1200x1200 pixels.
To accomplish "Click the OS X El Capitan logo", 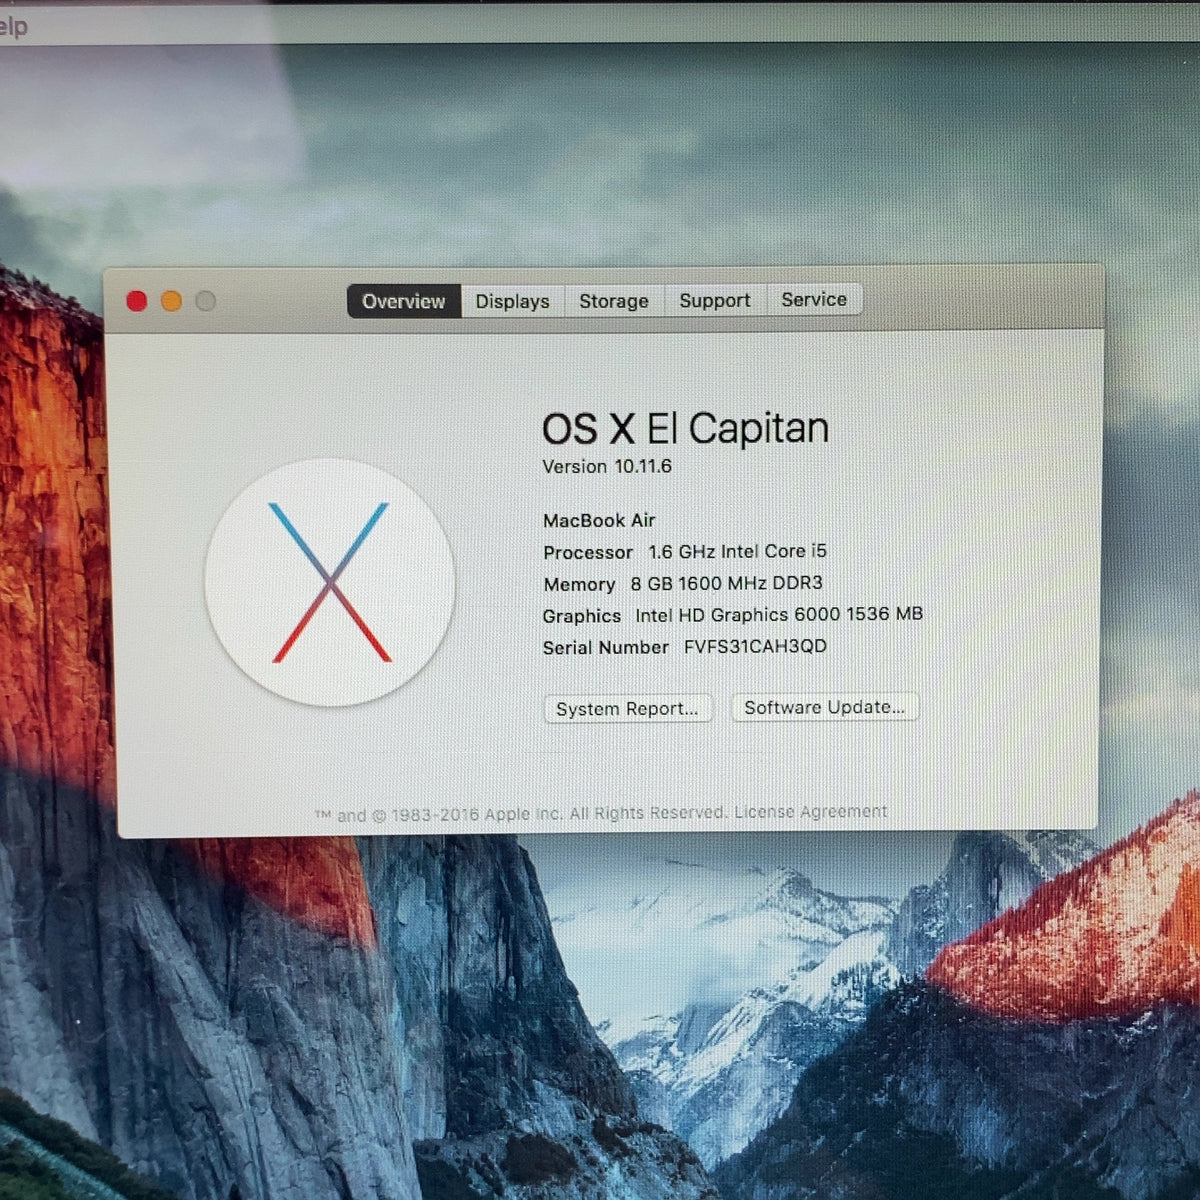I will (x=330, y=582).
